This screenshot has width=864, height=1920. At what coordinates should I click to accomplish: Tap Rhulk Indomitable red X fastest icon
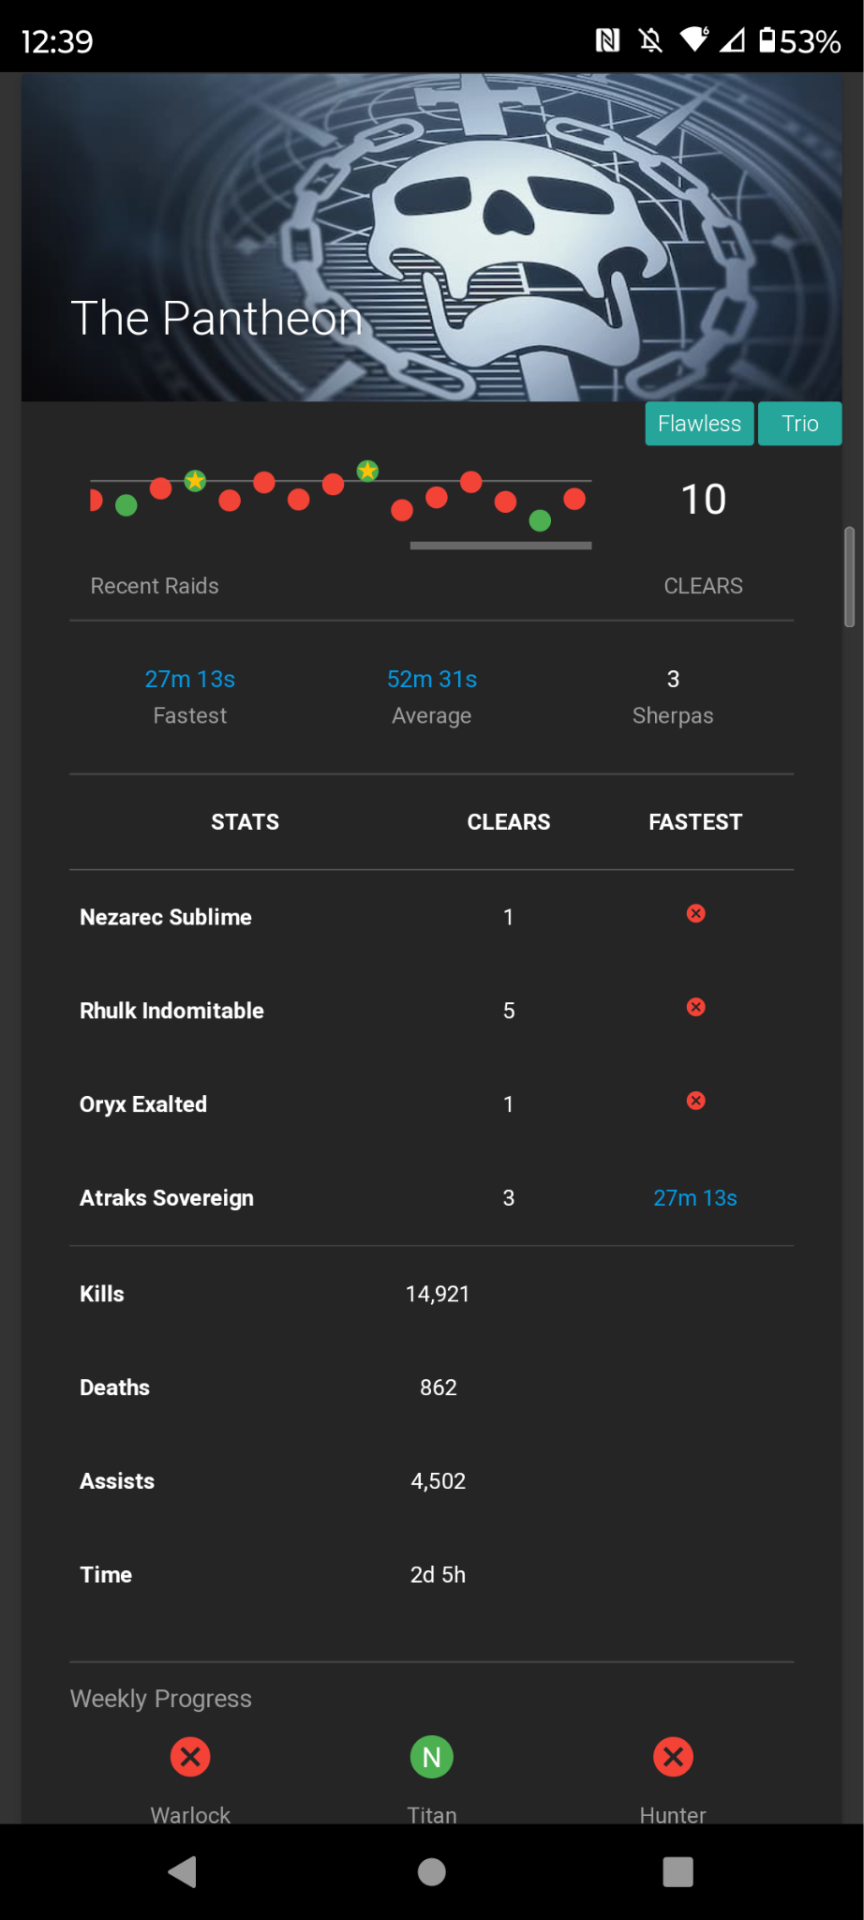[696, 1007]
